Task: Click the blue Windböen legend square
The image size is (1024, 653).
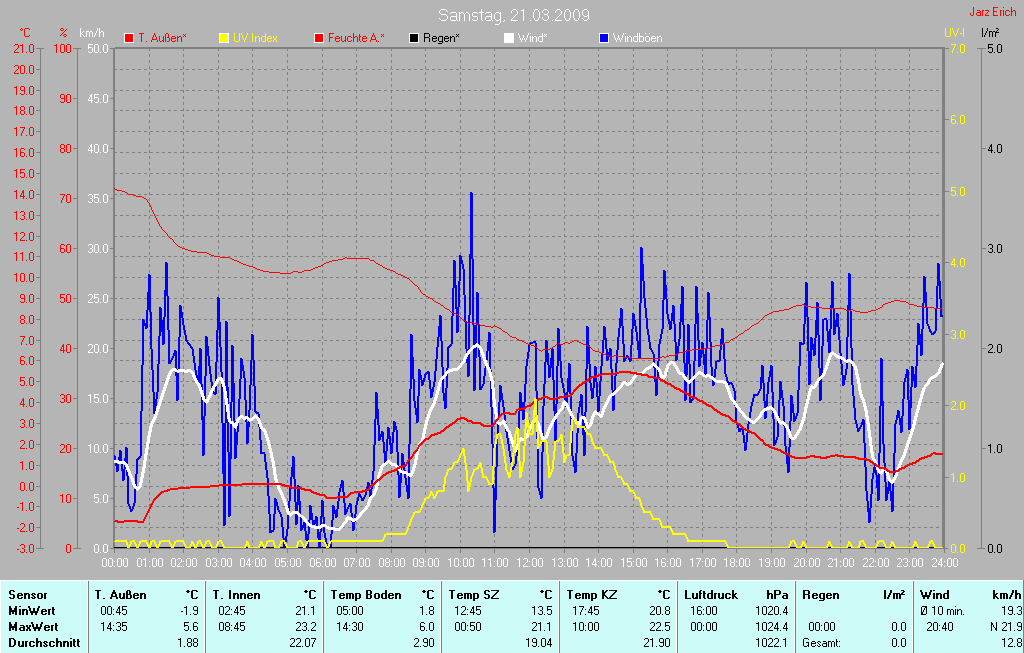Action: pyautogui.click(x=604, y=38)
